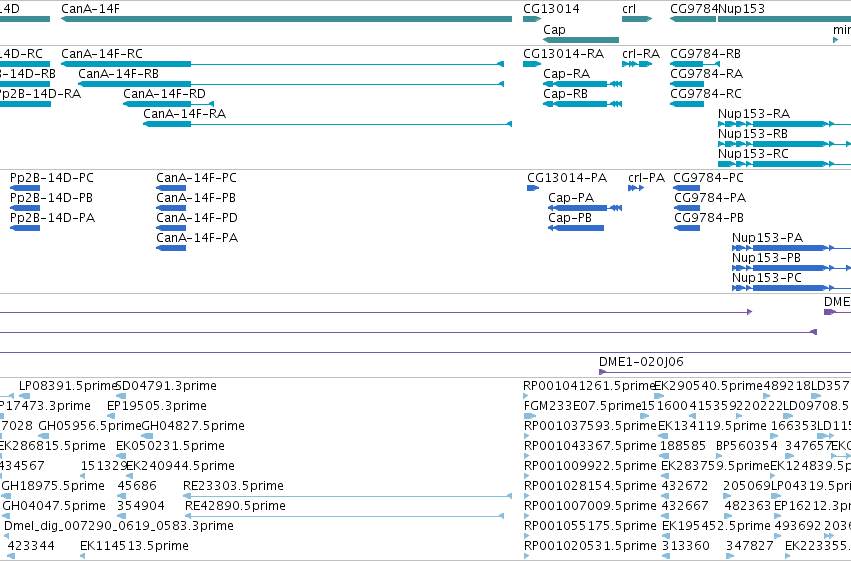
Task: Select the crl-RA transcript label
Action: coord(641,54)
